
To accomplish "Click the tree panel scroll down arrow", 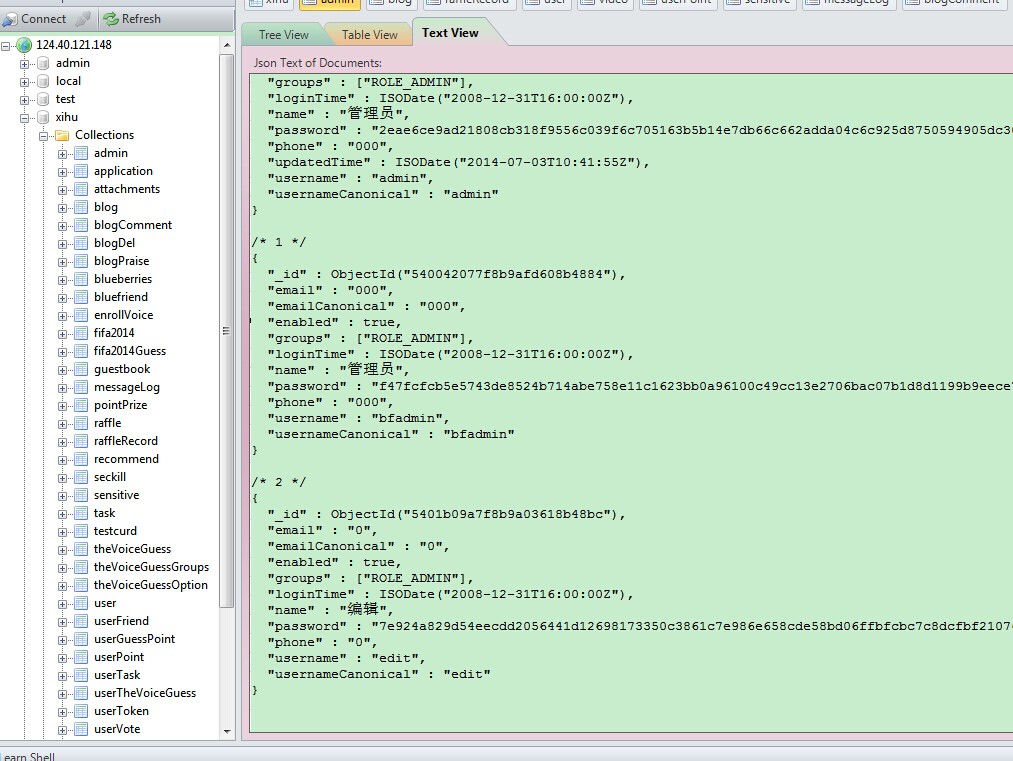I will coord(227,731).
